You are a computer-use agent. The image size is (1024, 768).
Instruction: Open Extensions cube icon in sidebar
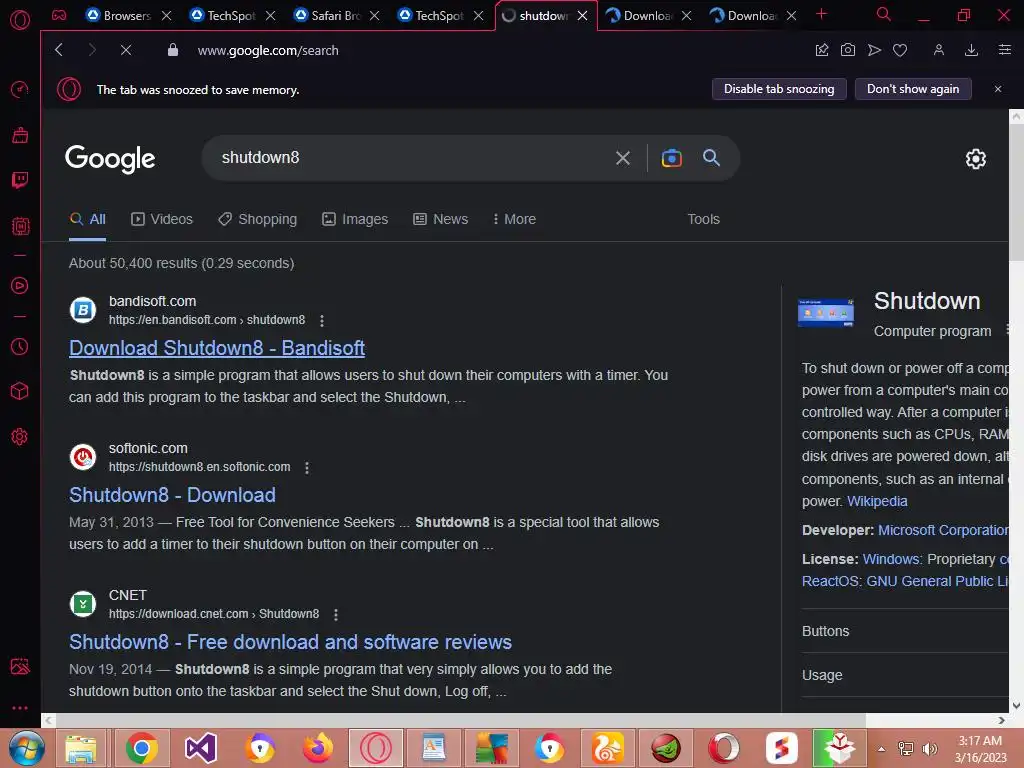[x=20, y=391]
